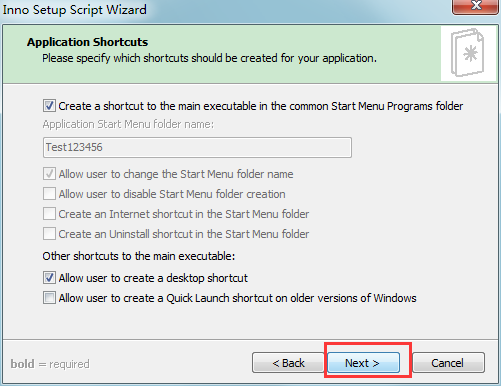Image resolution: width=501 pixels, height=386 pixels.
Task: Click into the Test123456 folder name field
Action: tap(197, 147)
